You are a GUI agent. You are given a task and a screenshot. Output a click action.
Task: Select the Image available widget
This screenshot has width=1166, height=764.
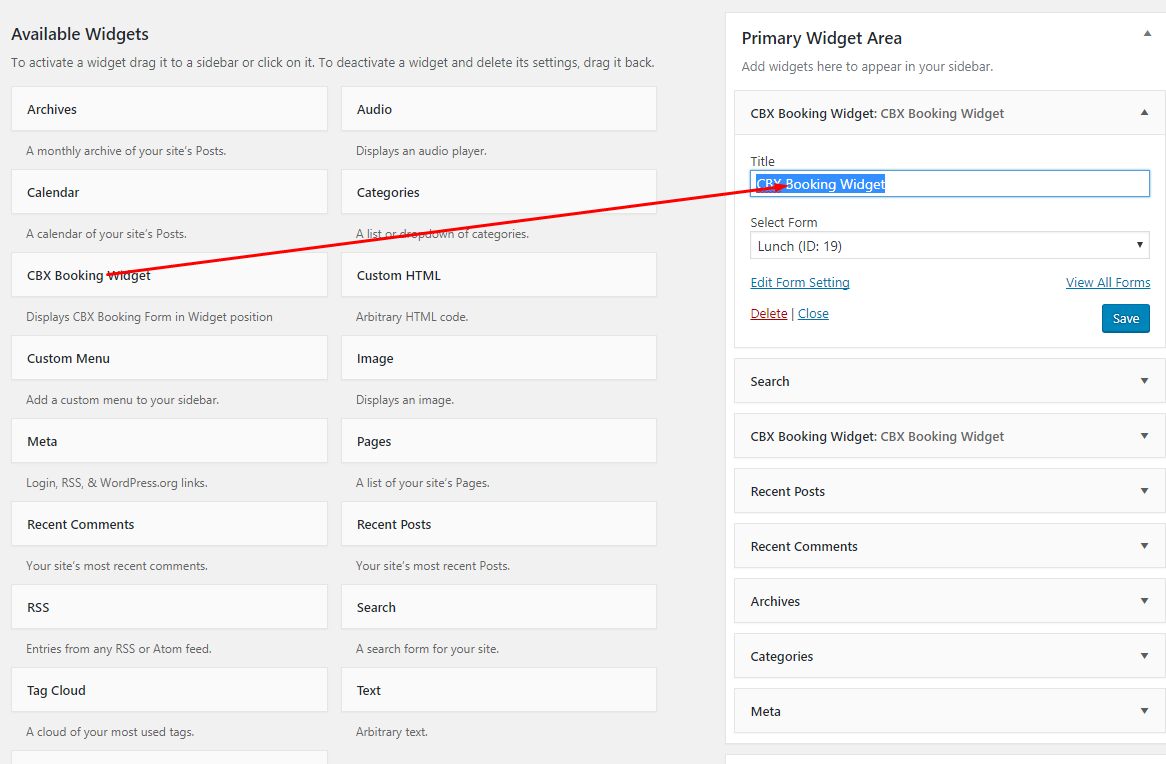tap(499, 358)
